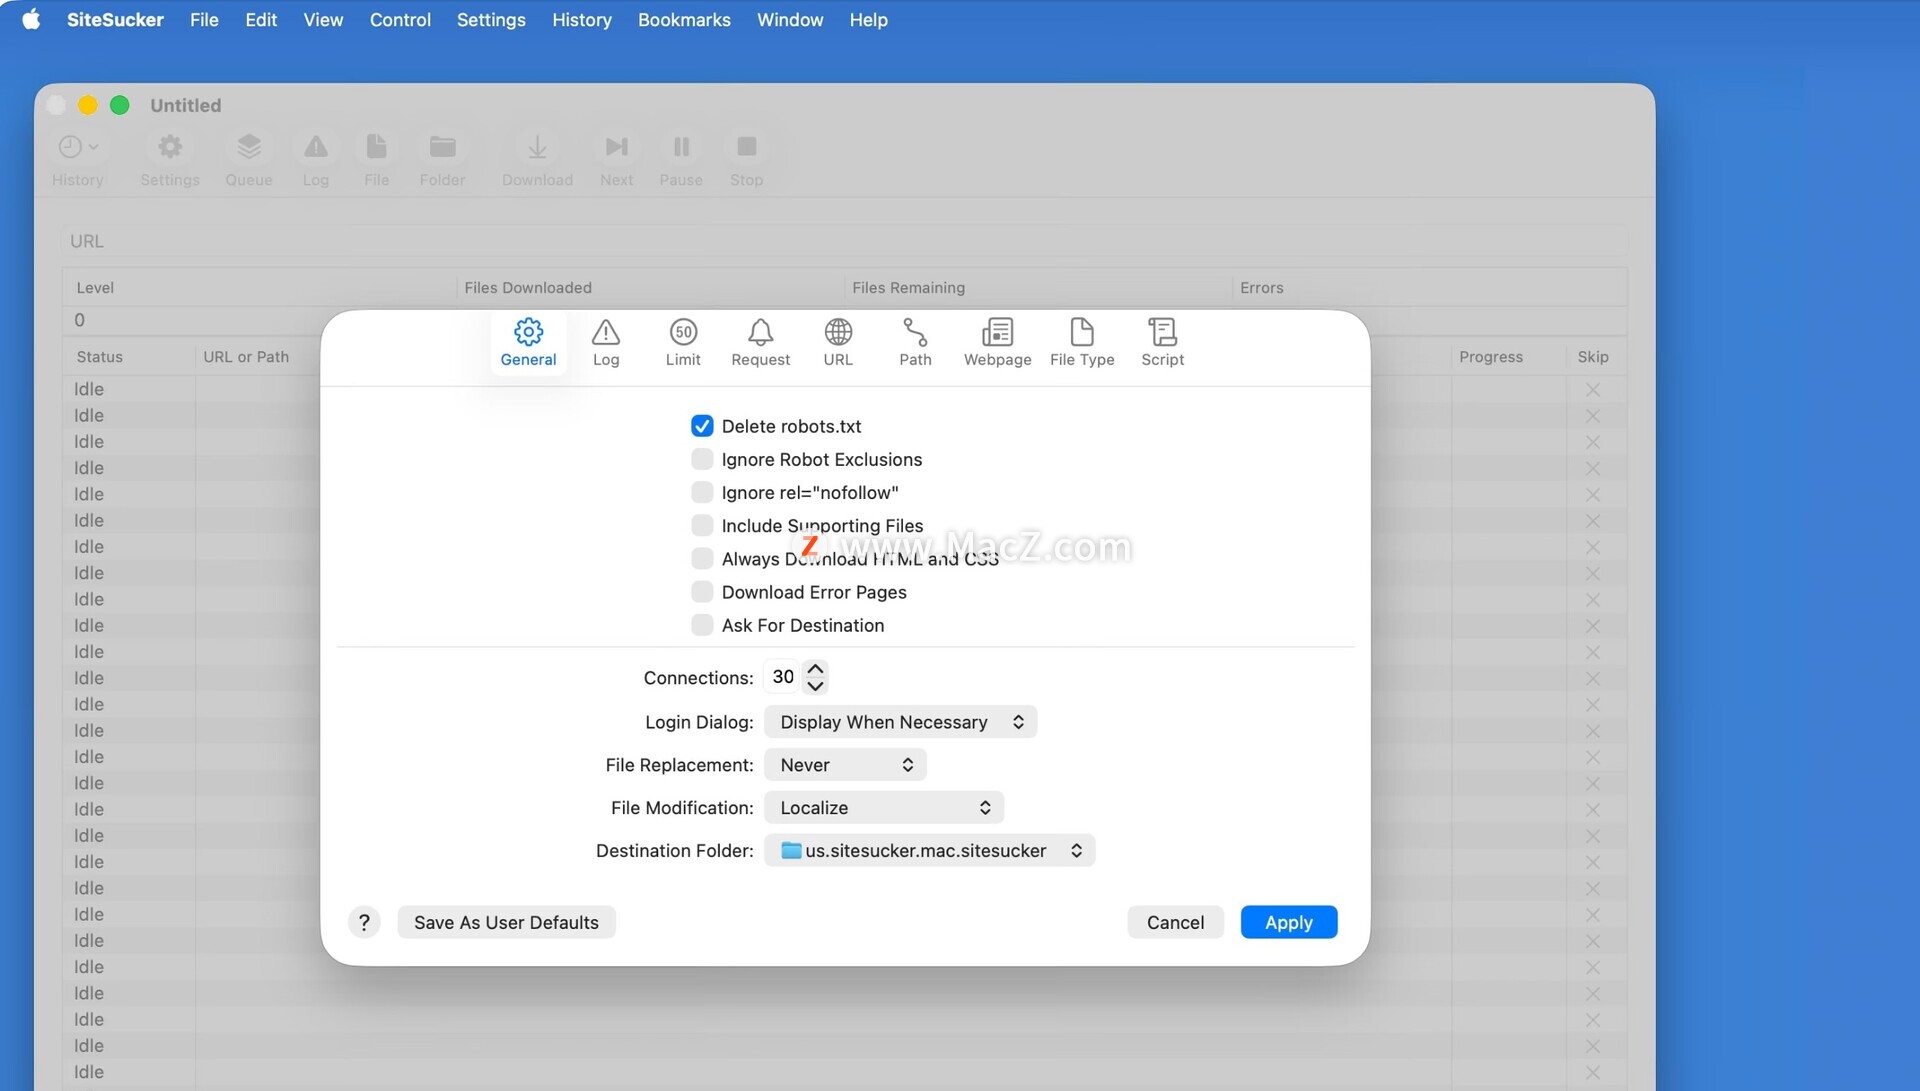Open the Destination Folder dropdown
This screenshot has height=1091, width=1920.
tap(929, 851)
